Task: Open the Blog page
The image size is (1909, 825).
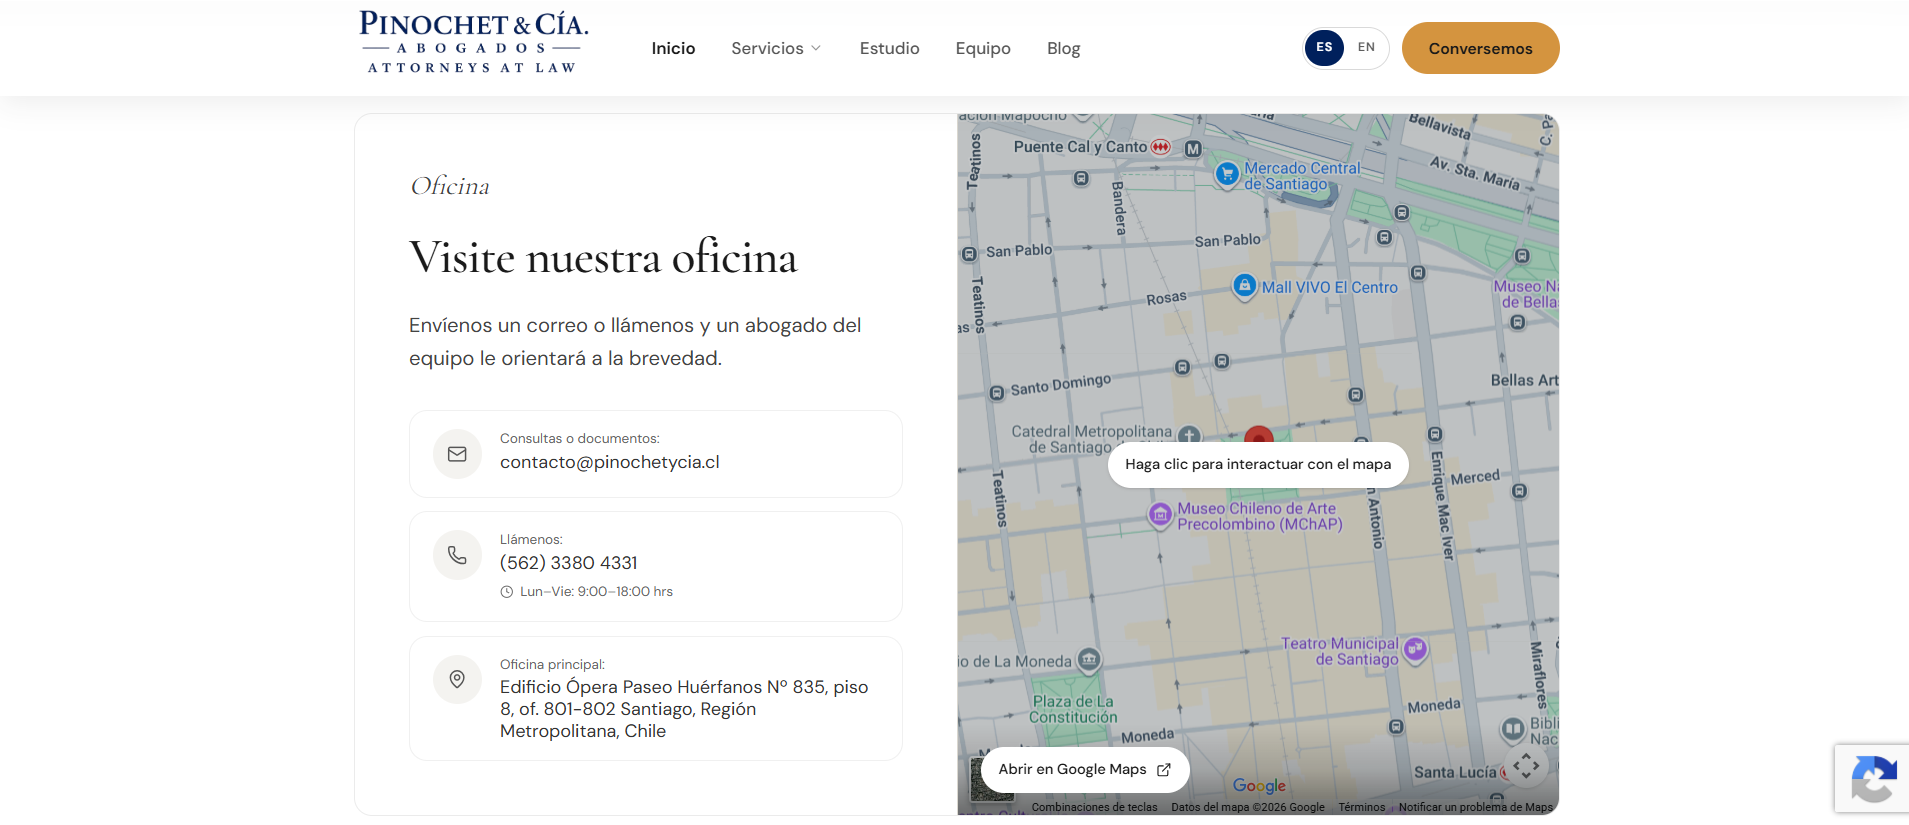Action: (1063, 48)
